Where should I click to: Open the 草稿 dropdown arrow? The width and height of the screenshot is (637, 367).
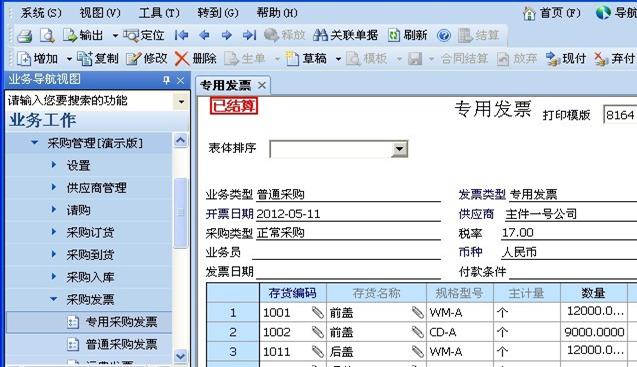pos(338,59)
